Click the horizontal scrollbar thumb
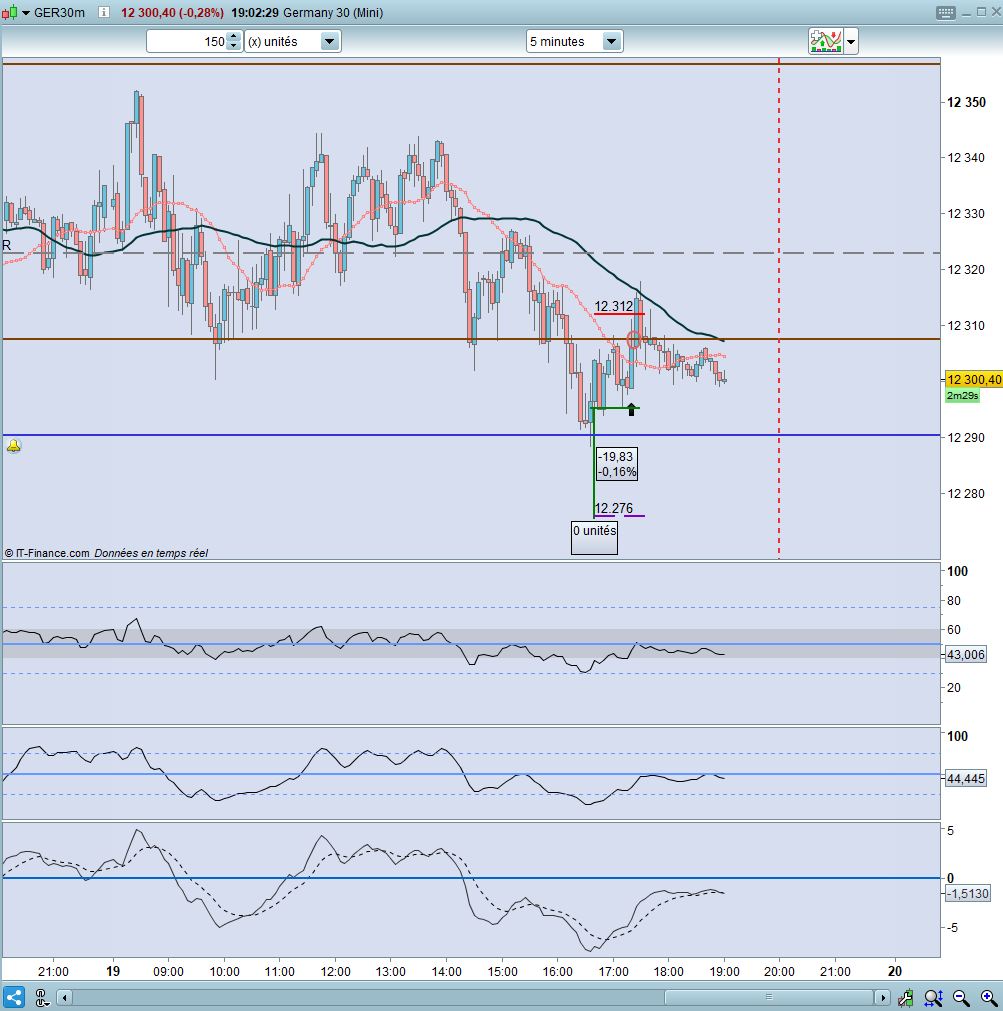The width and height of the screenshot is (1003, 1011). [x=769, y=997]
